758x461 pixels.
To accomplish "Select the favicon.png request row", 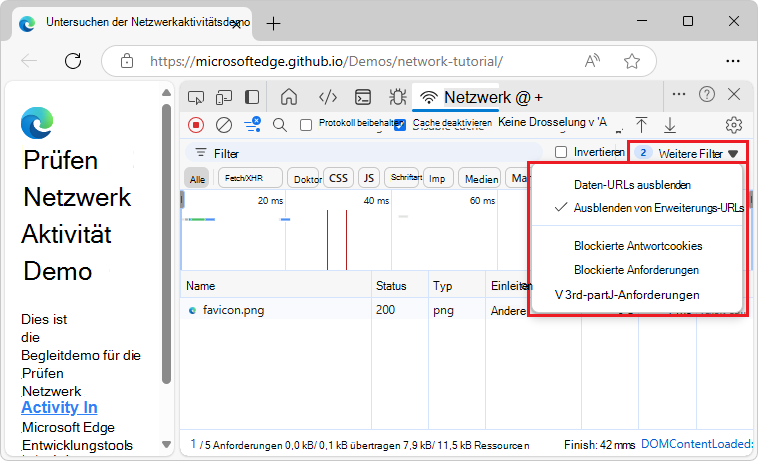I will 355,310.
